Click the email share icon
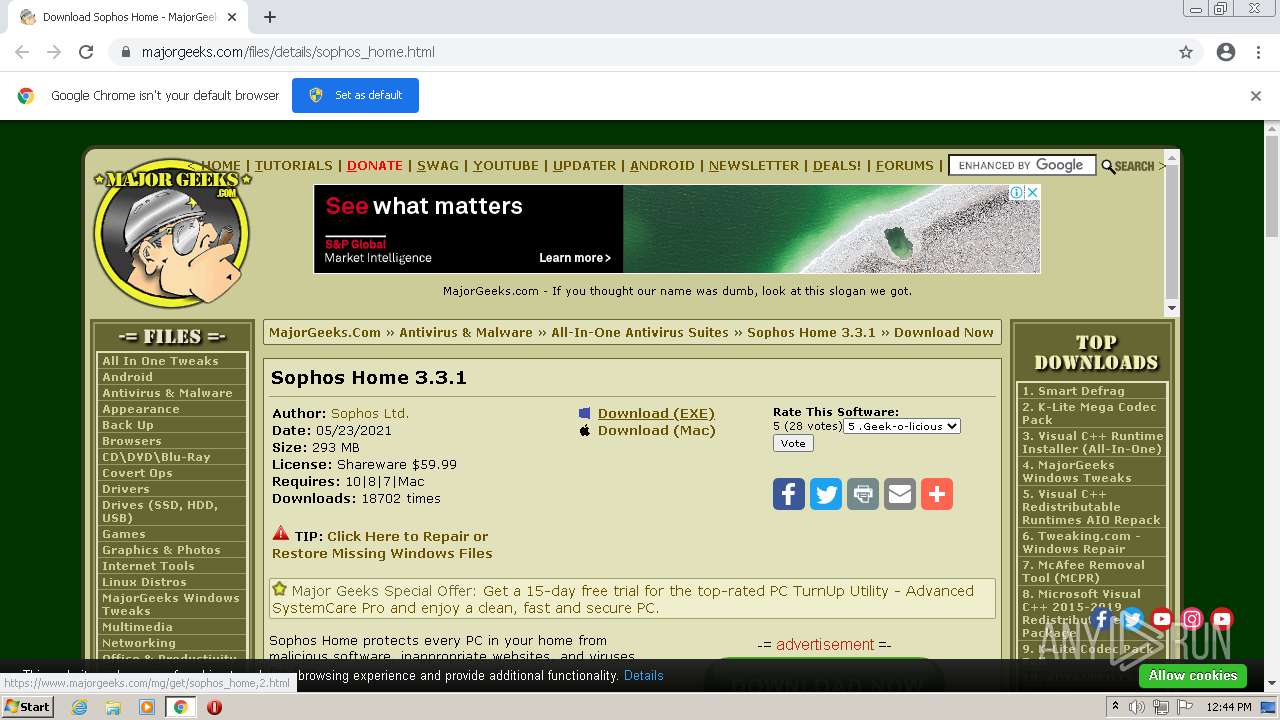Viewport: 1280px width, 720px height. click(900, 494)
